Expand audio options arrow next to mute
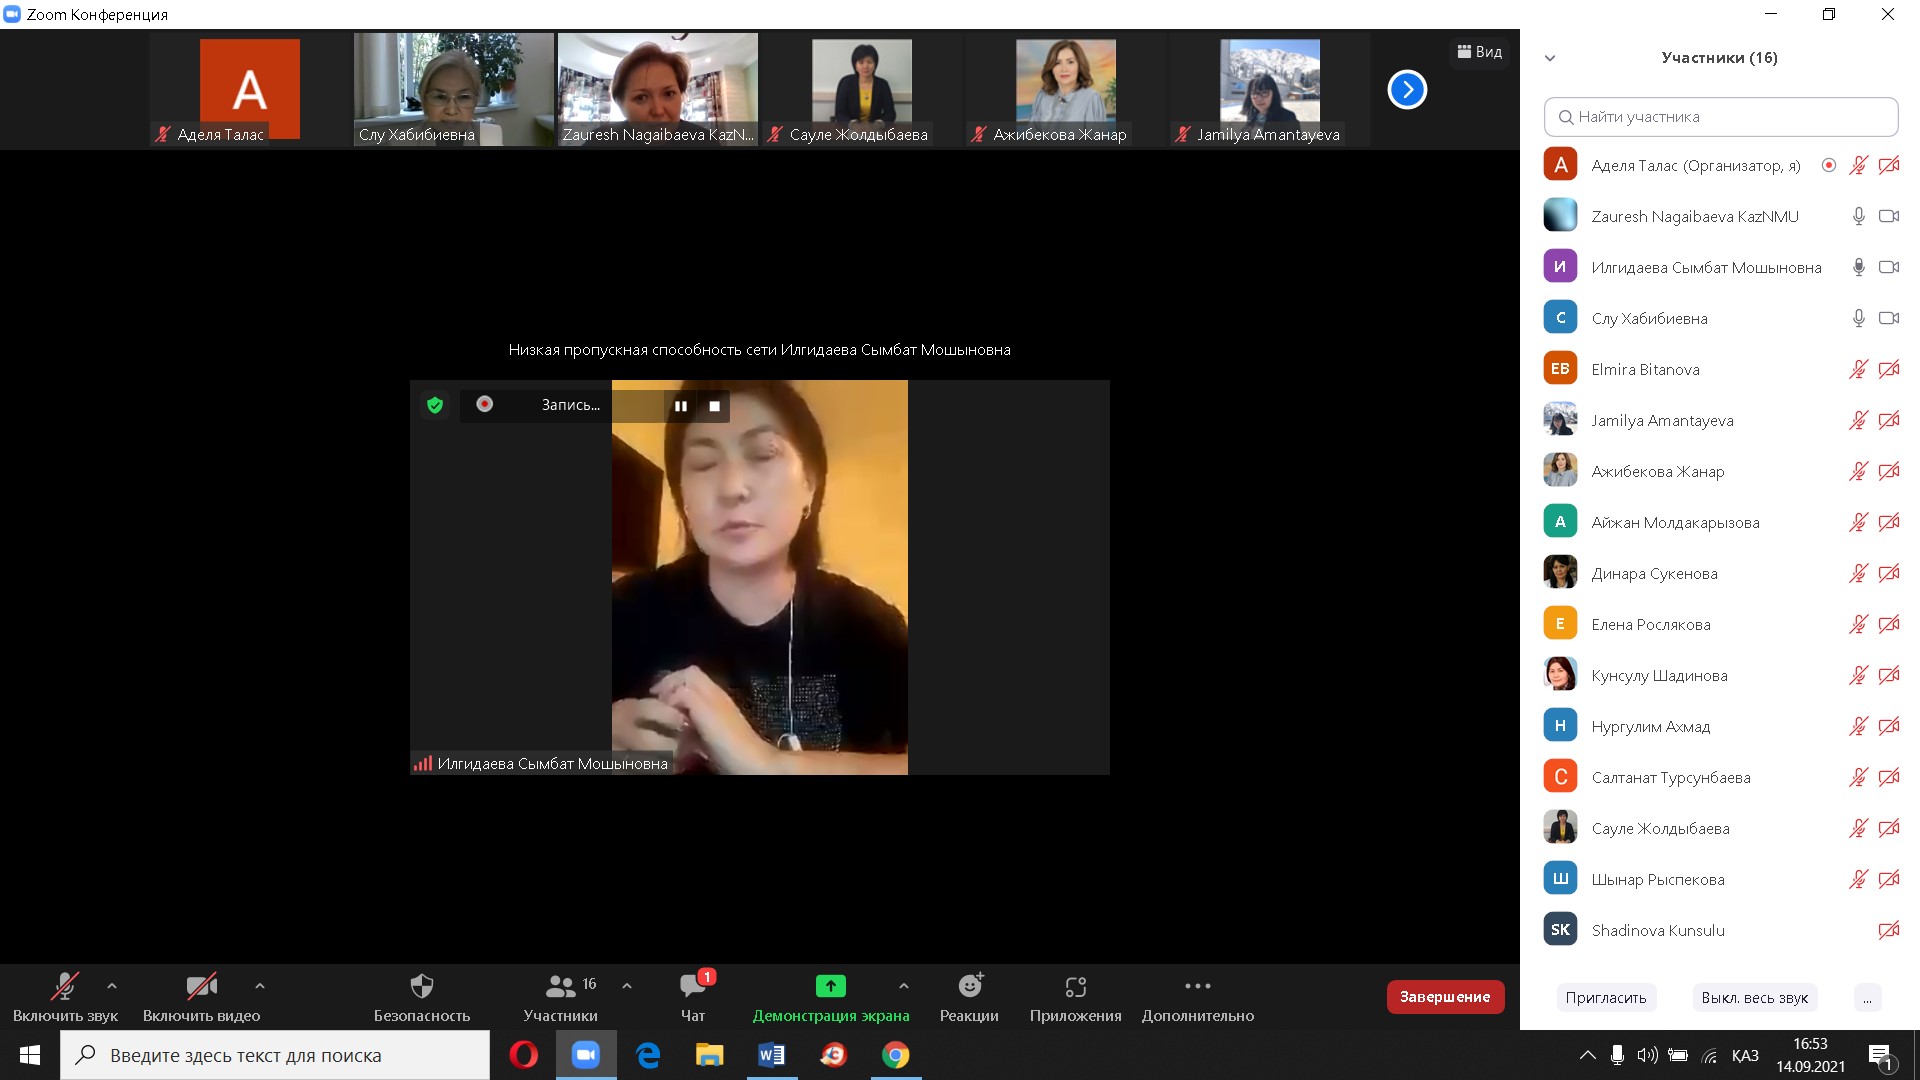 pos(112,986)
